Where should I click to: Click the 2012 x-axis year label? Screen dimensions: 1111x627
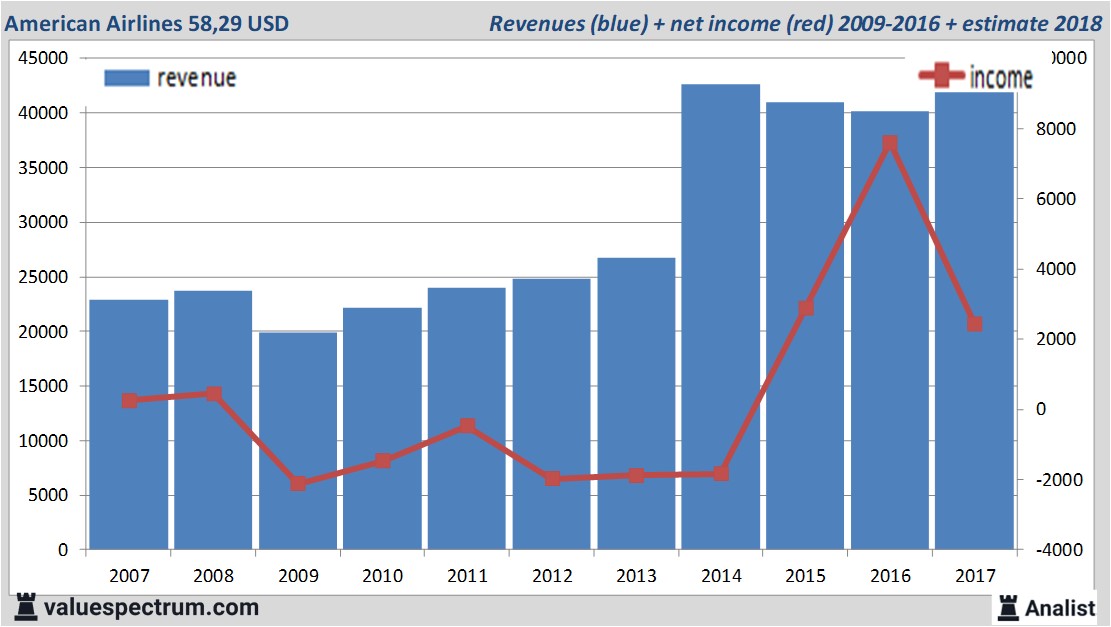click(551, 576)
